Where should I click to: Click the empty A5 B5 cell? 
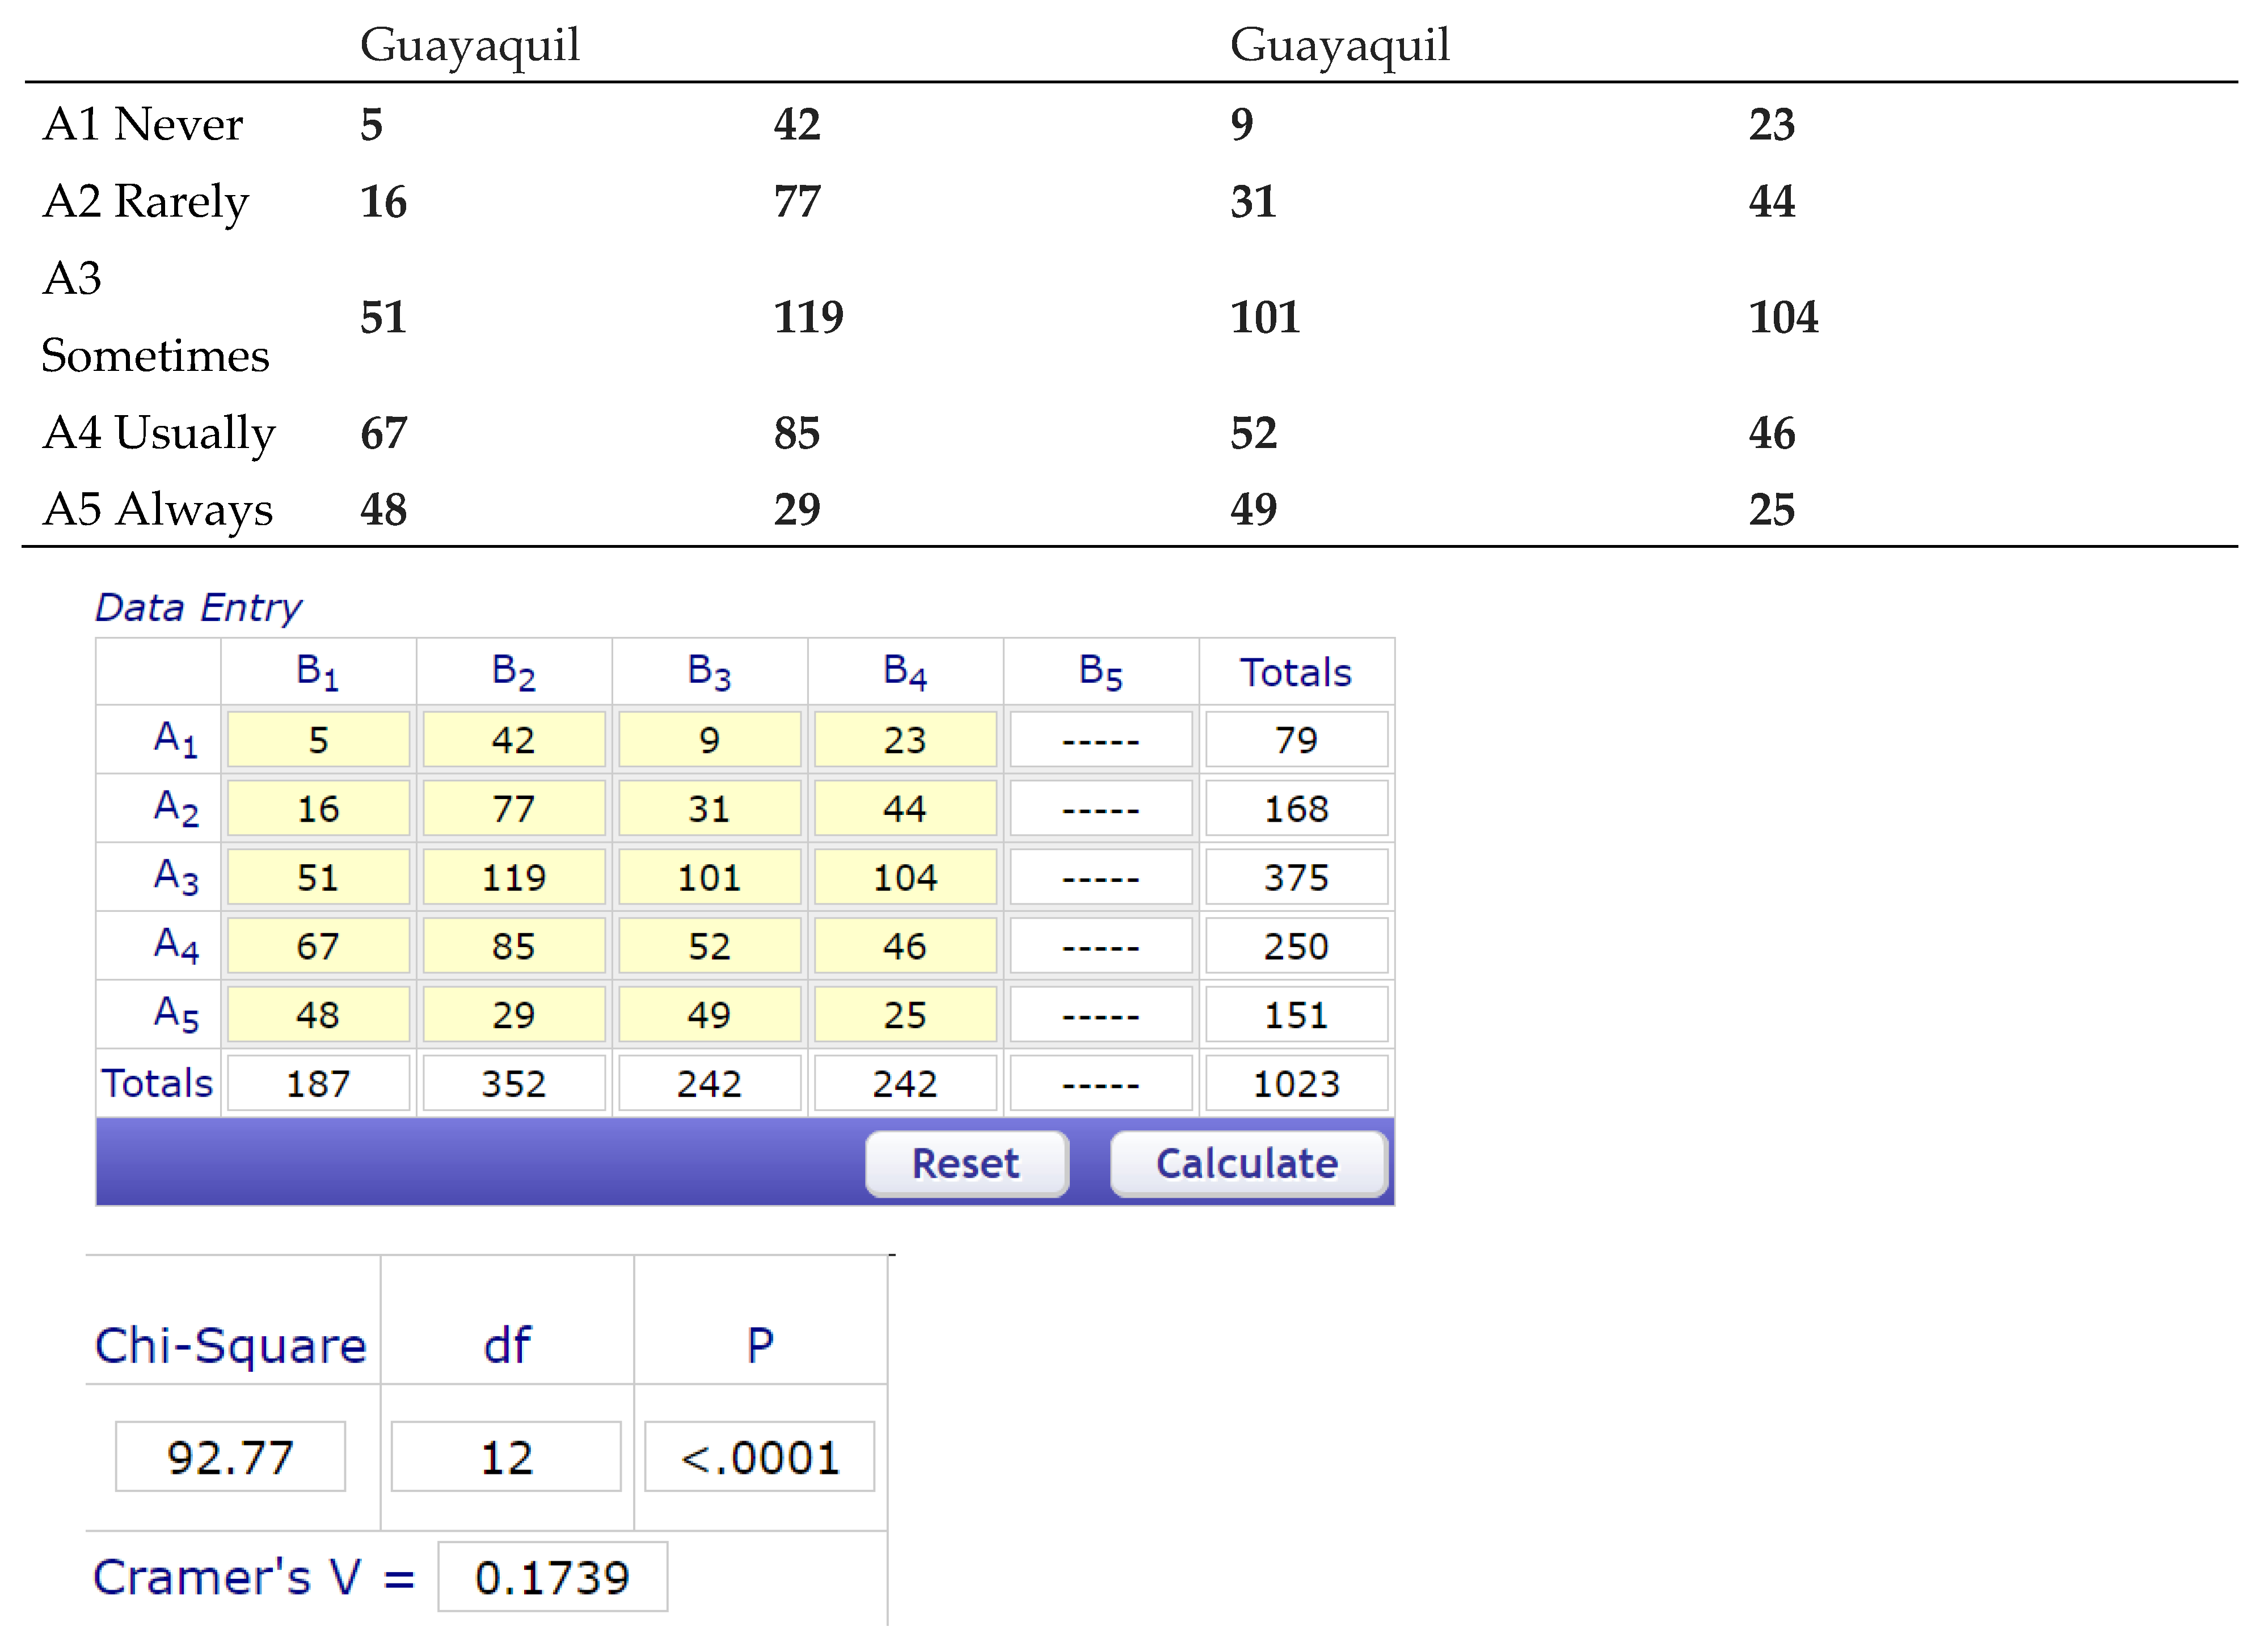pyautogui.click(x=1100, y=1015)
